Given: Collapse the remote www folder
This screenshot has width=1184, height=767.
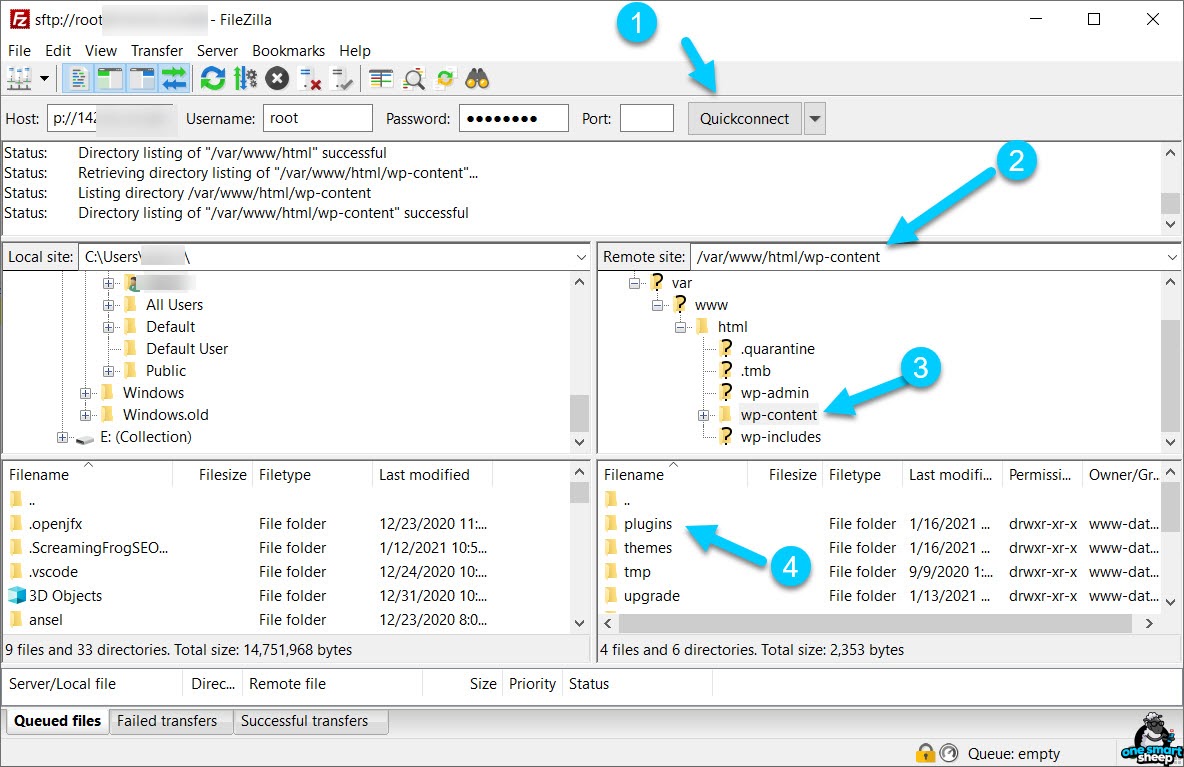Looking at the screenshot, I should [658, 305].
